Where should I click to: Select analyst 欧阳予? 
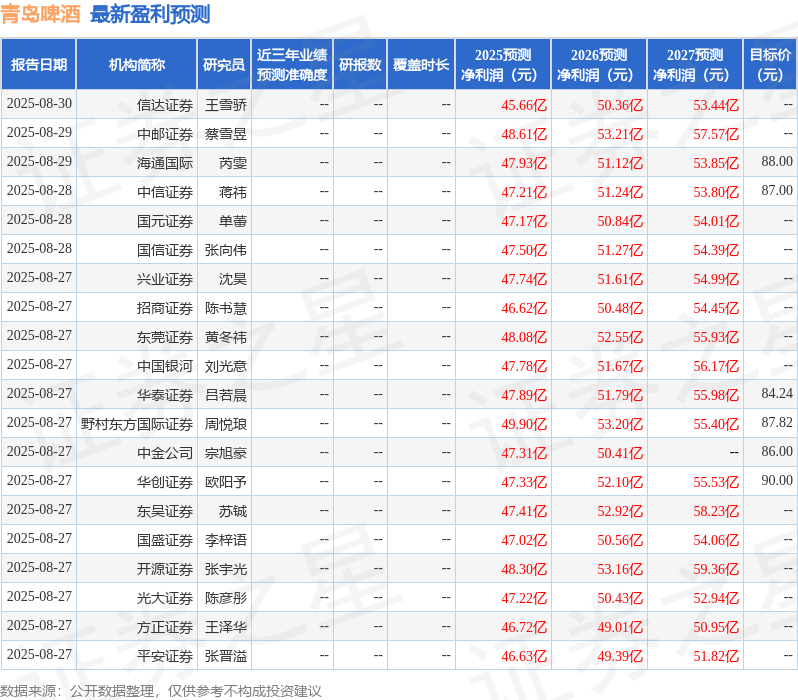click(x=226, y=483)
